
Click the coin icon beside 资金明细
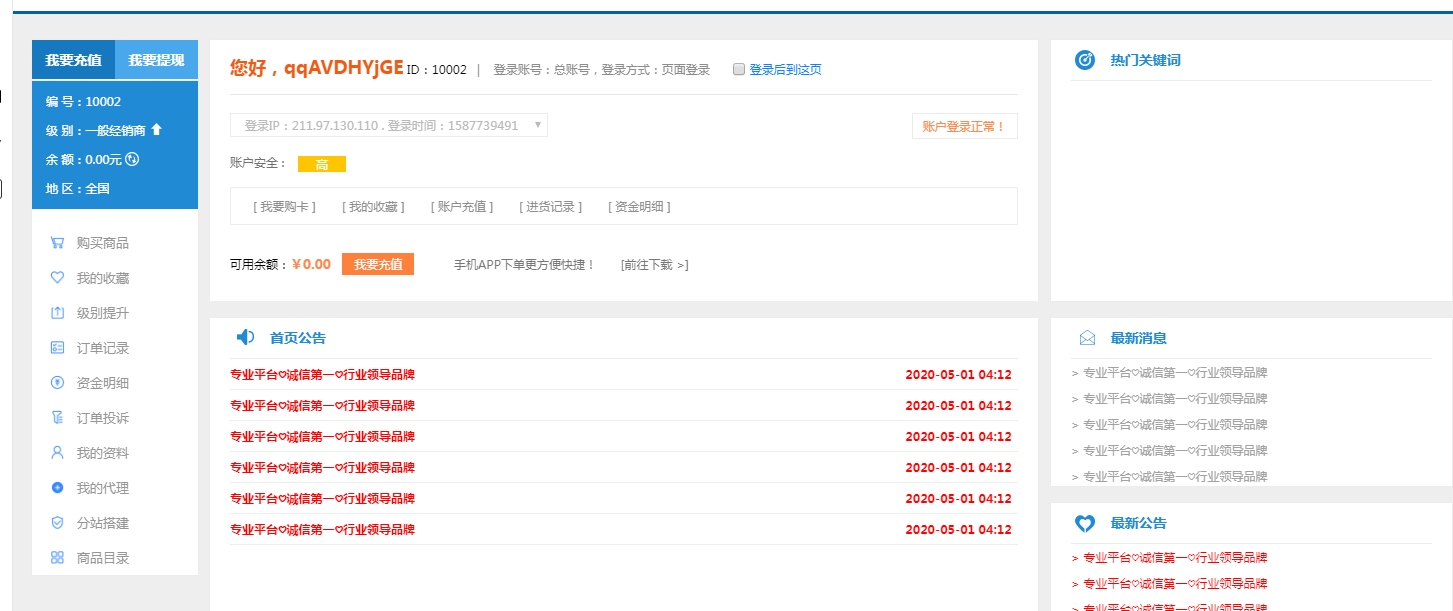pos(57,383)
